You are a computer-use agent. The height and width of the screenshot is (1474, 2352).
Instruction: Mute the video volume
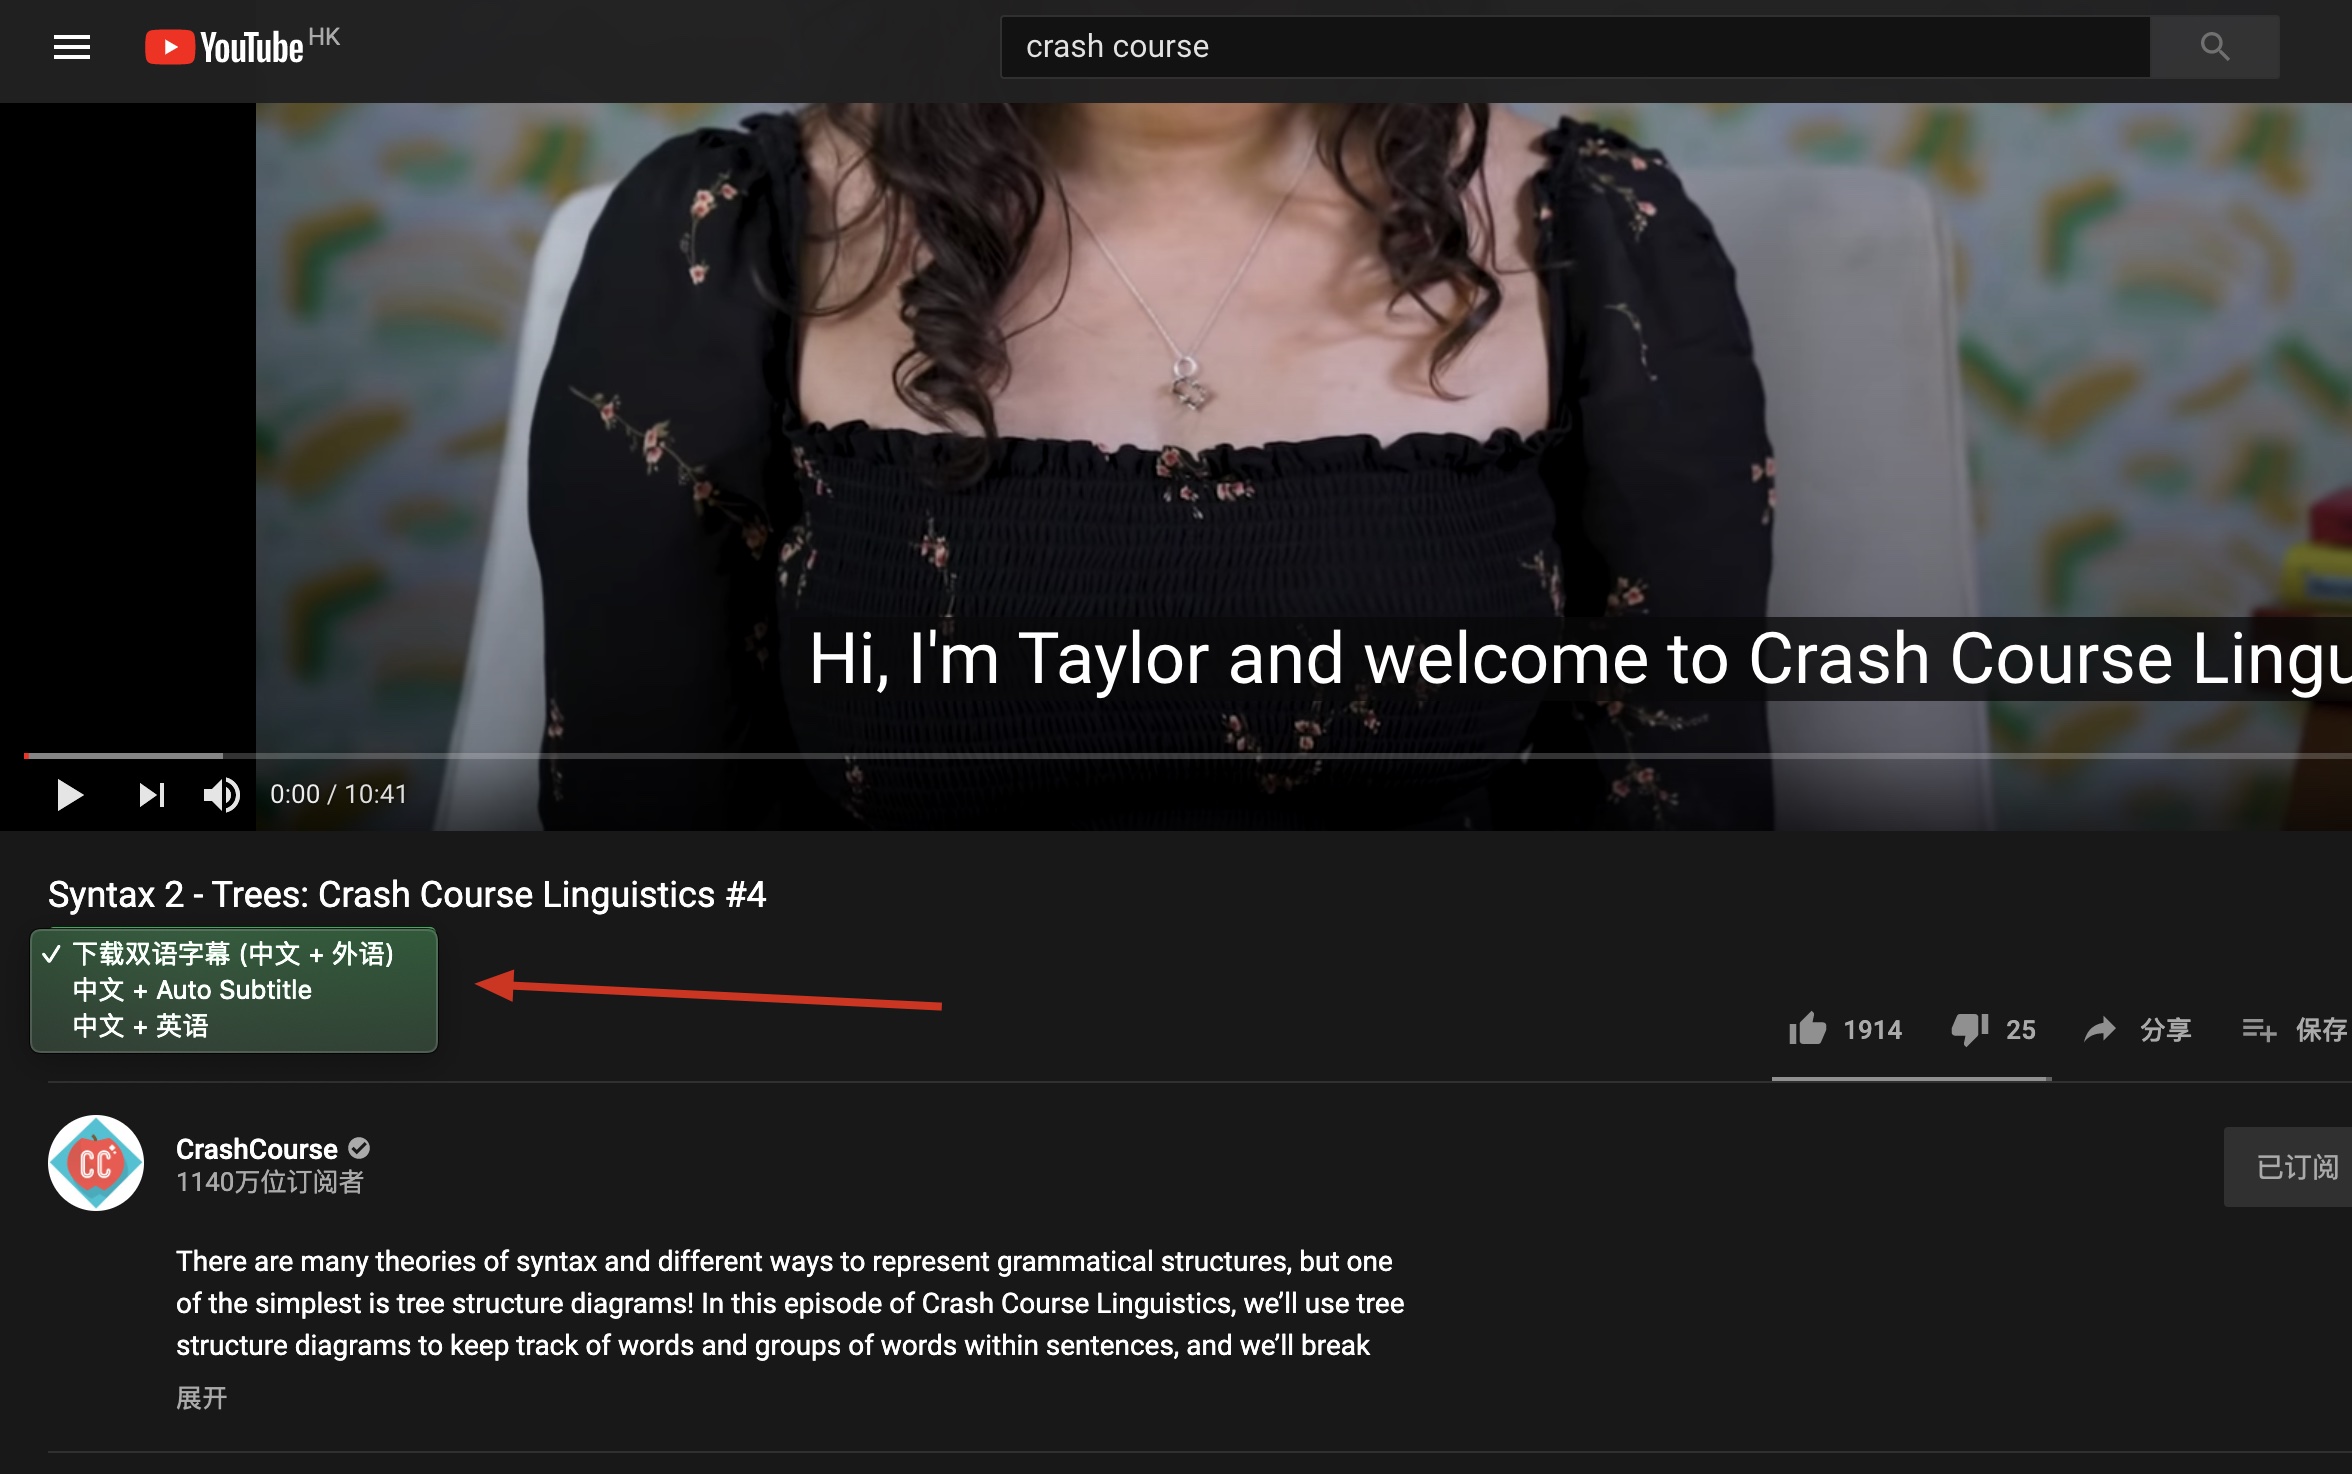pos(221,795)
